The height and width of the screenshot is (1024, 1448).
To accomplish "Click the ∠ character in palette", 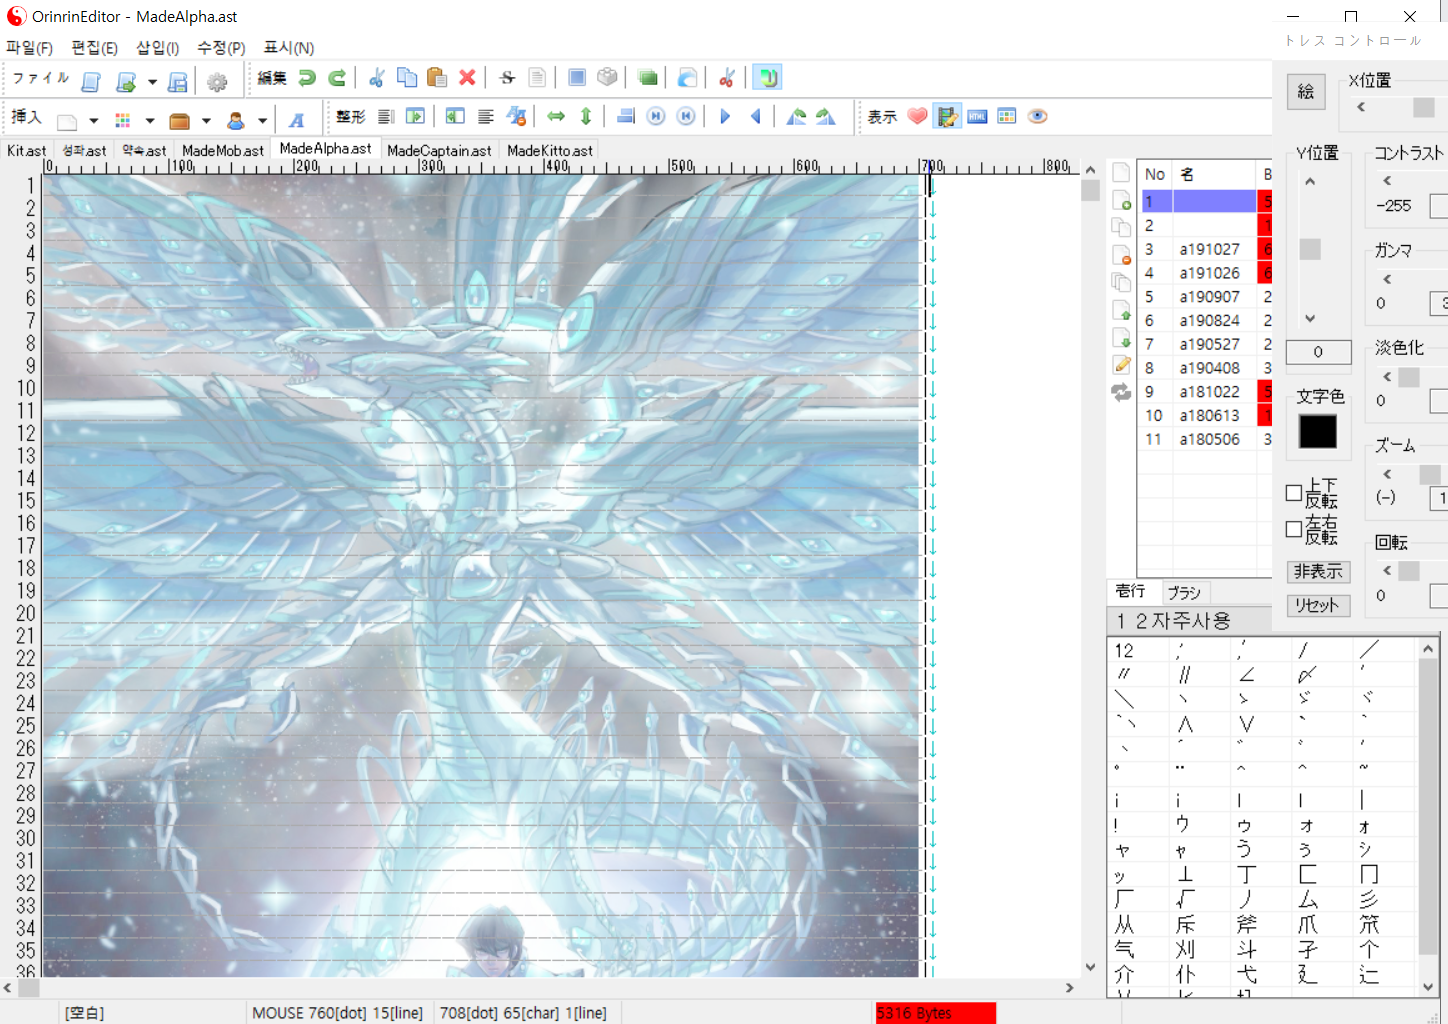I will tap(1246, 675).
